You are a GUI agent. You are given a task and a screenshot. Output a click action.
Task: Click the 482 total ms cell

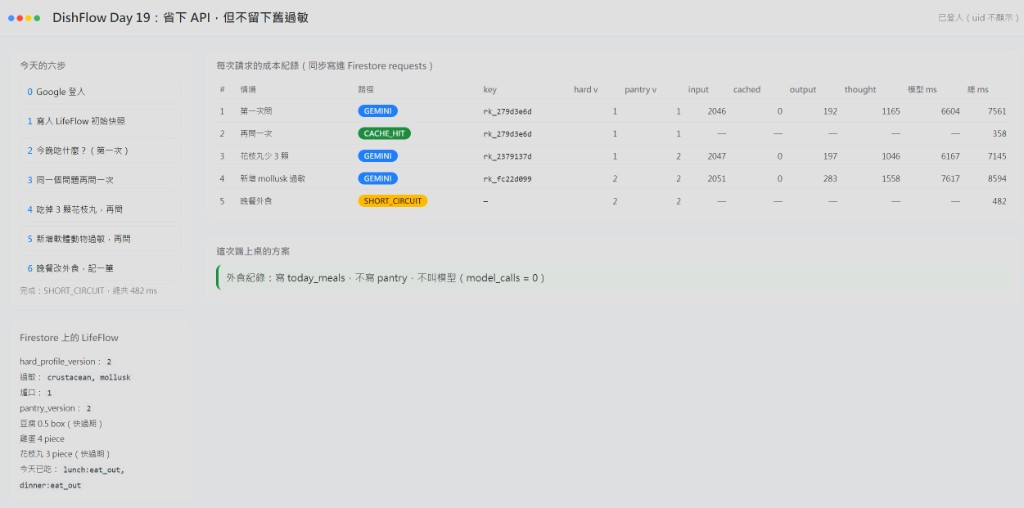pos(999,201)
